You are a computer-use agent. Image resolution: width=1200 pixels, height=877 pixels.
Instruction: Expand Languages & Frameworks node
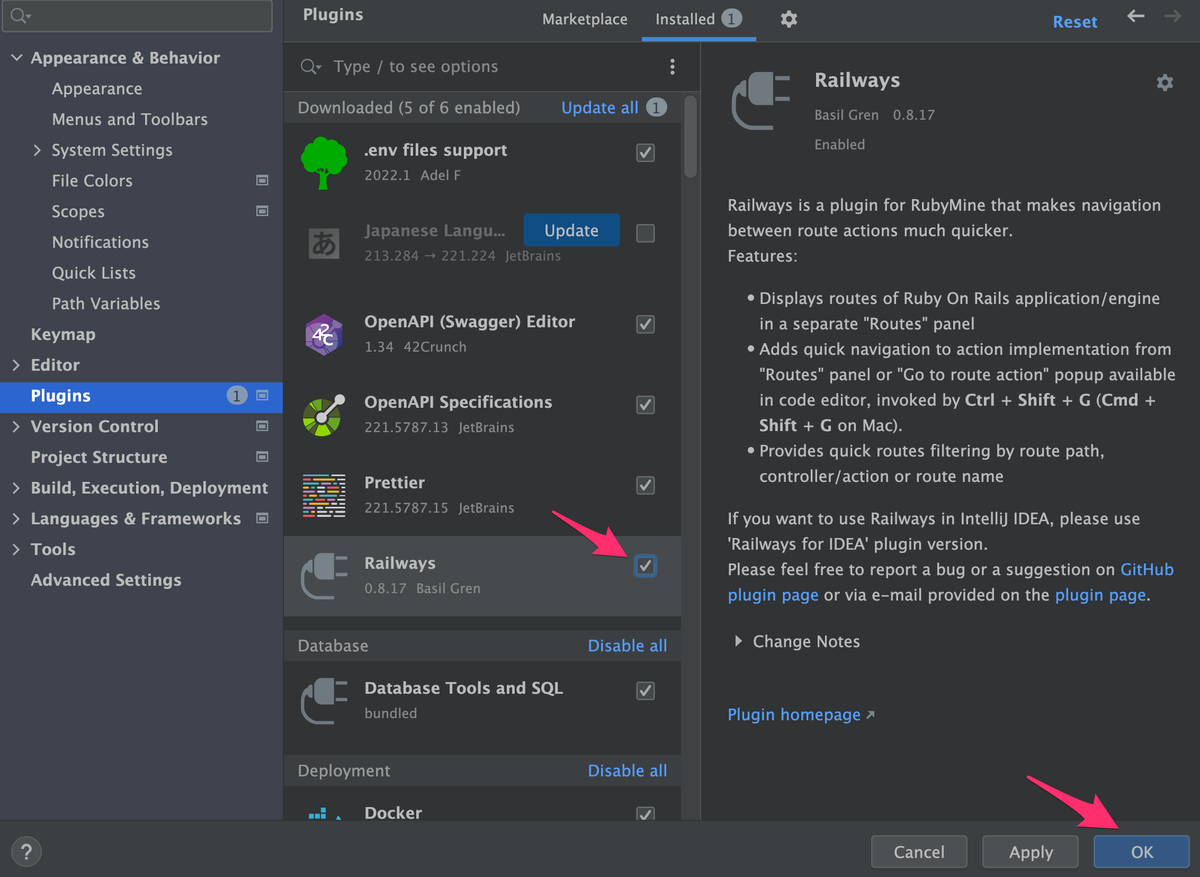tap(16, 518)
